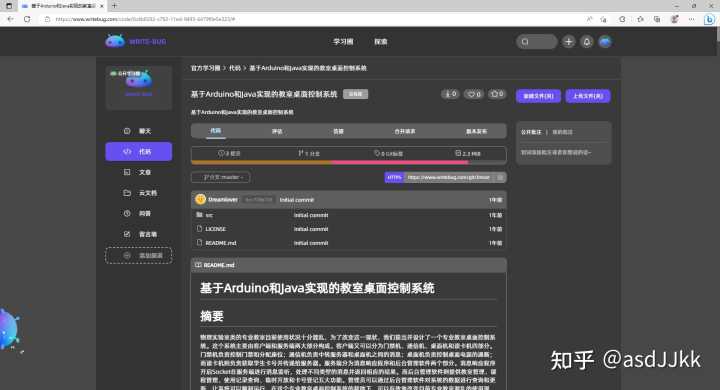Click the HTTPS protocol button
The height and width of the screenshot is (390, 720).
point(394,177)
